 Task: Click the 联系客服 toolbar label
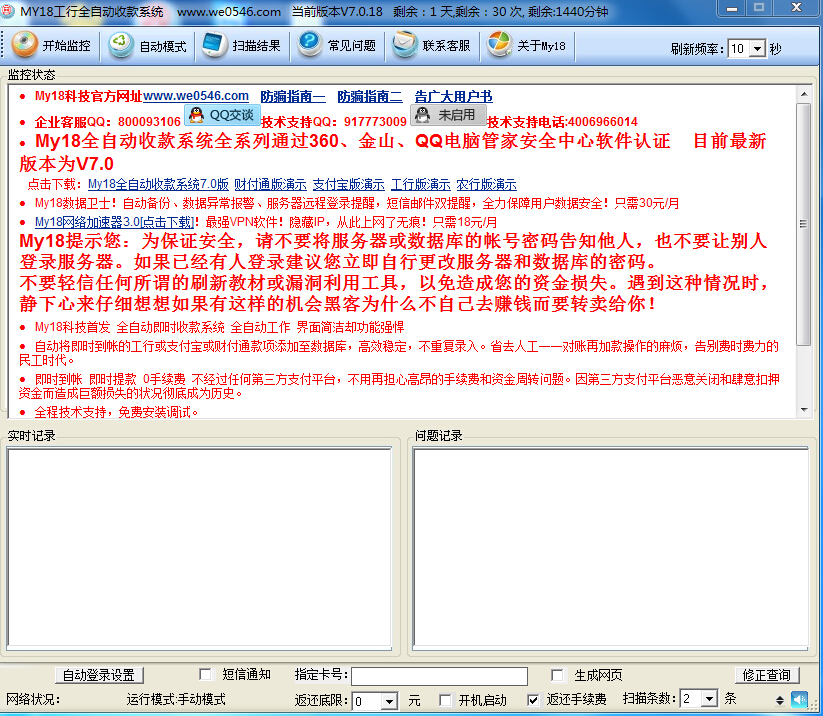[x=446, y=46]
